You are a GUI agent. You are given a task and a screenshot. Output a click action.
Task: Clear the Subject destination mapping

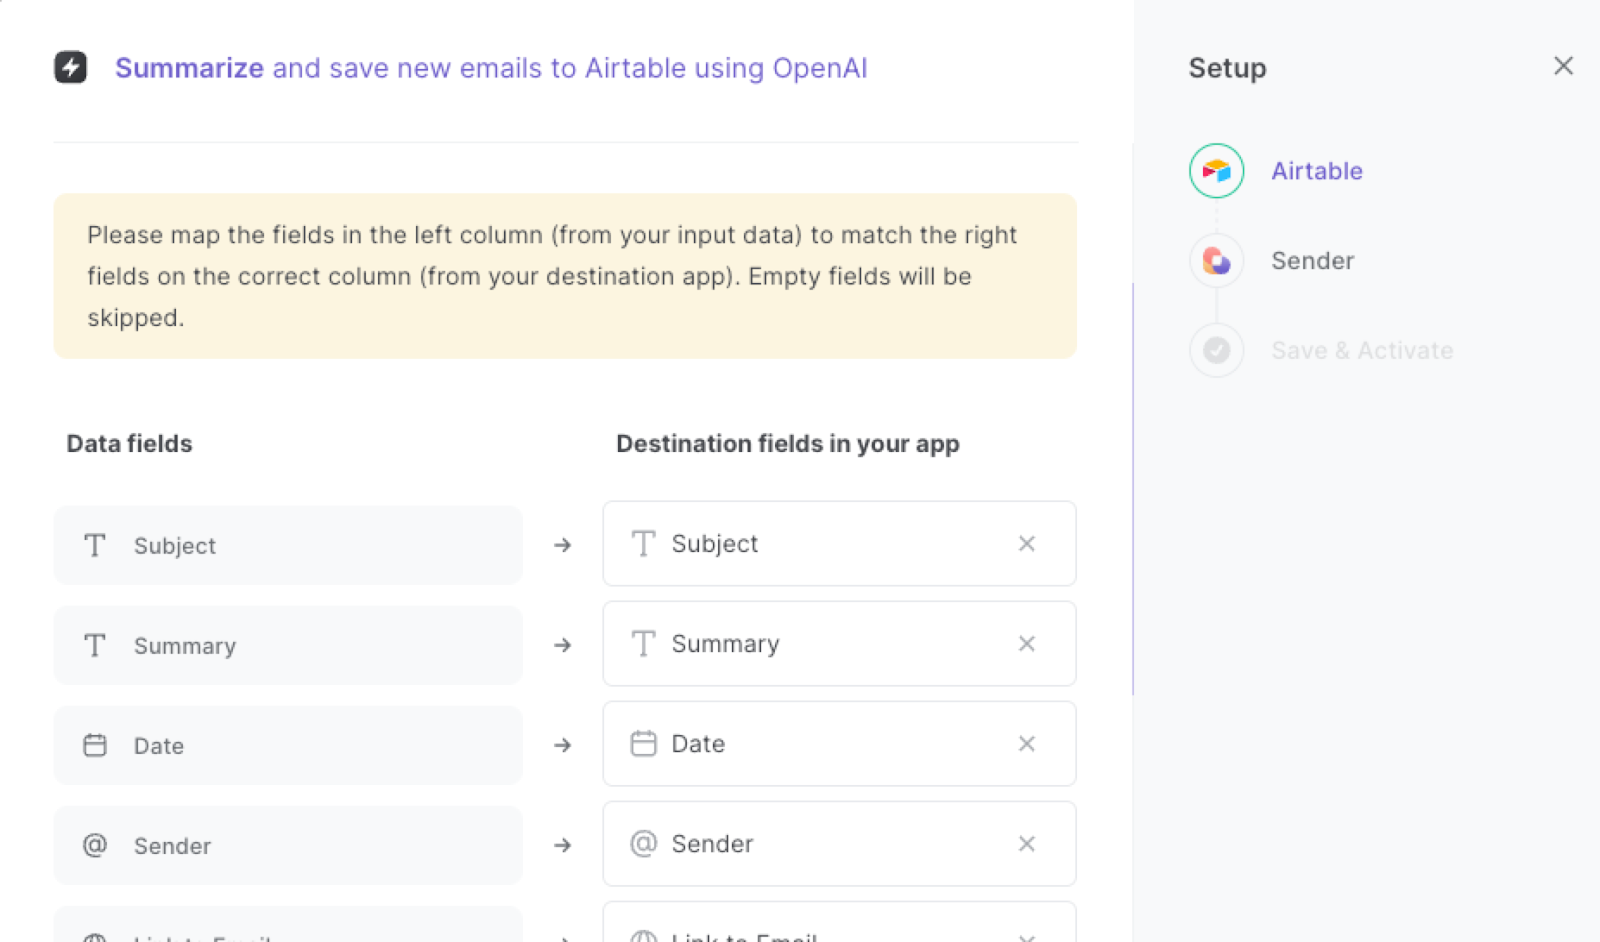tap(1027, 544)
